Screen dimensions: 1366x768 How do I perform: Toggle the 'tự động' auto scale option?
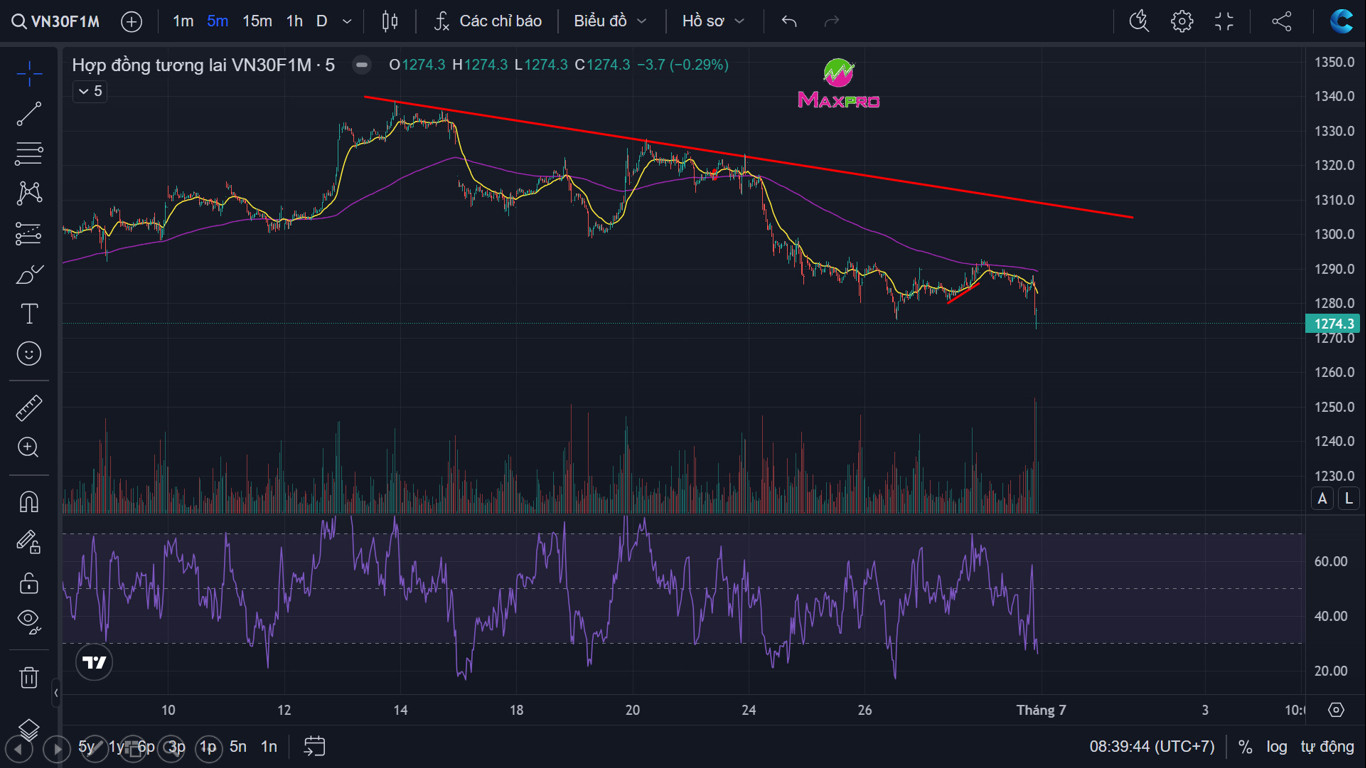[1327, 746]
